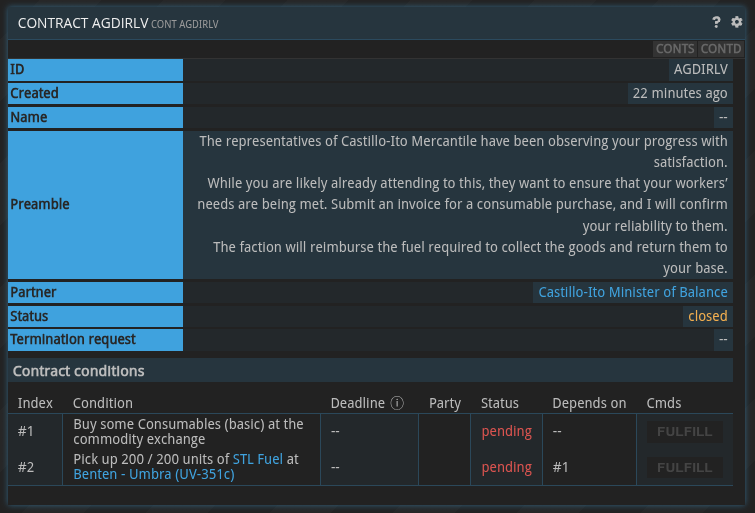Open the CONTS button
This screenshot has width=755, height=513.
point(675,49)
